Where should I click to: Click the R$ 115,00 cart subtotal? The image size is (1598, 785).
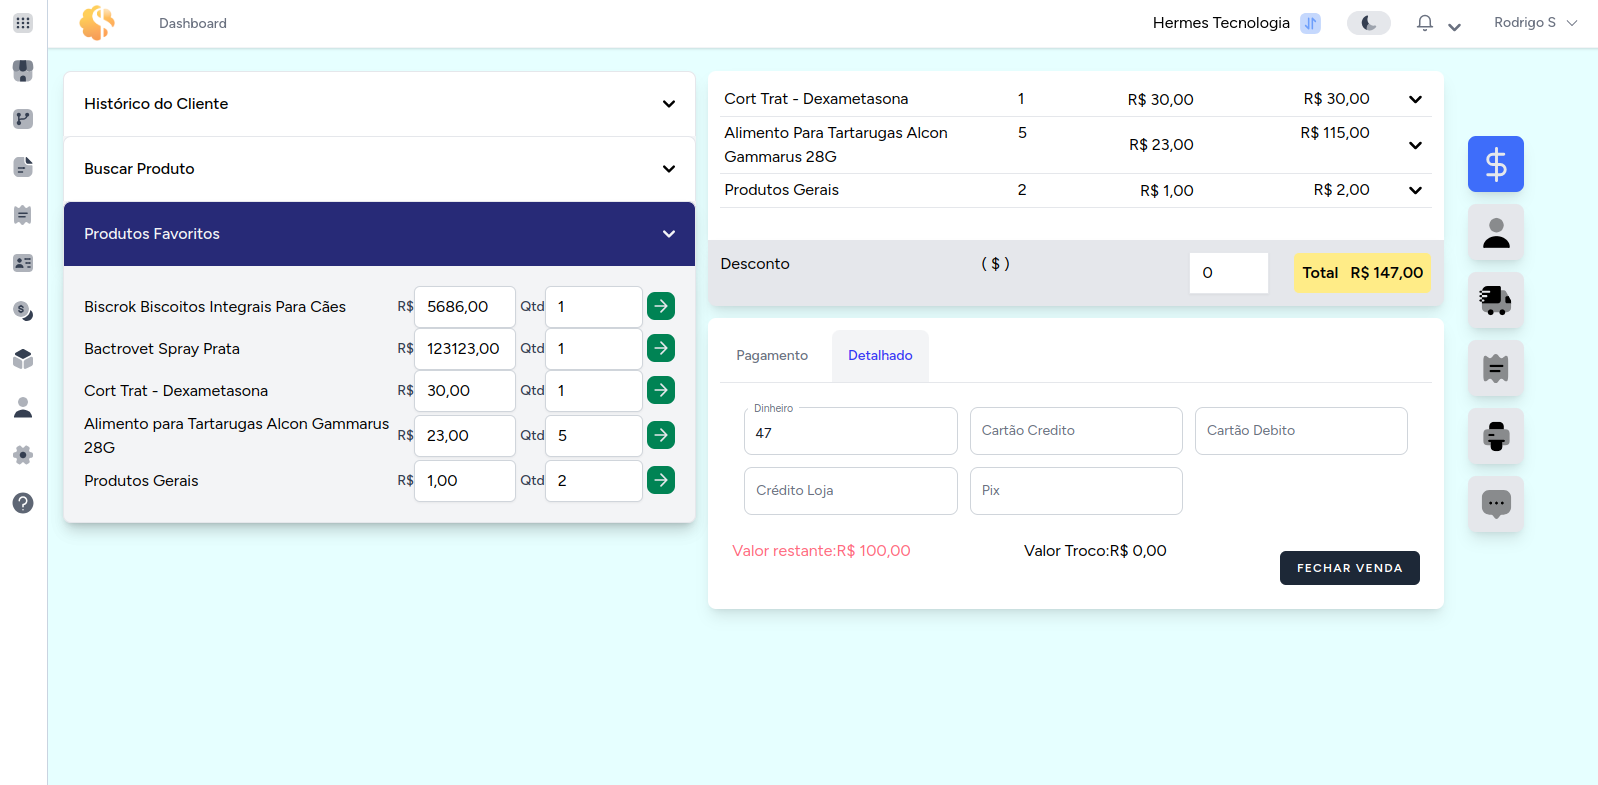click(x=1335, y=133)
